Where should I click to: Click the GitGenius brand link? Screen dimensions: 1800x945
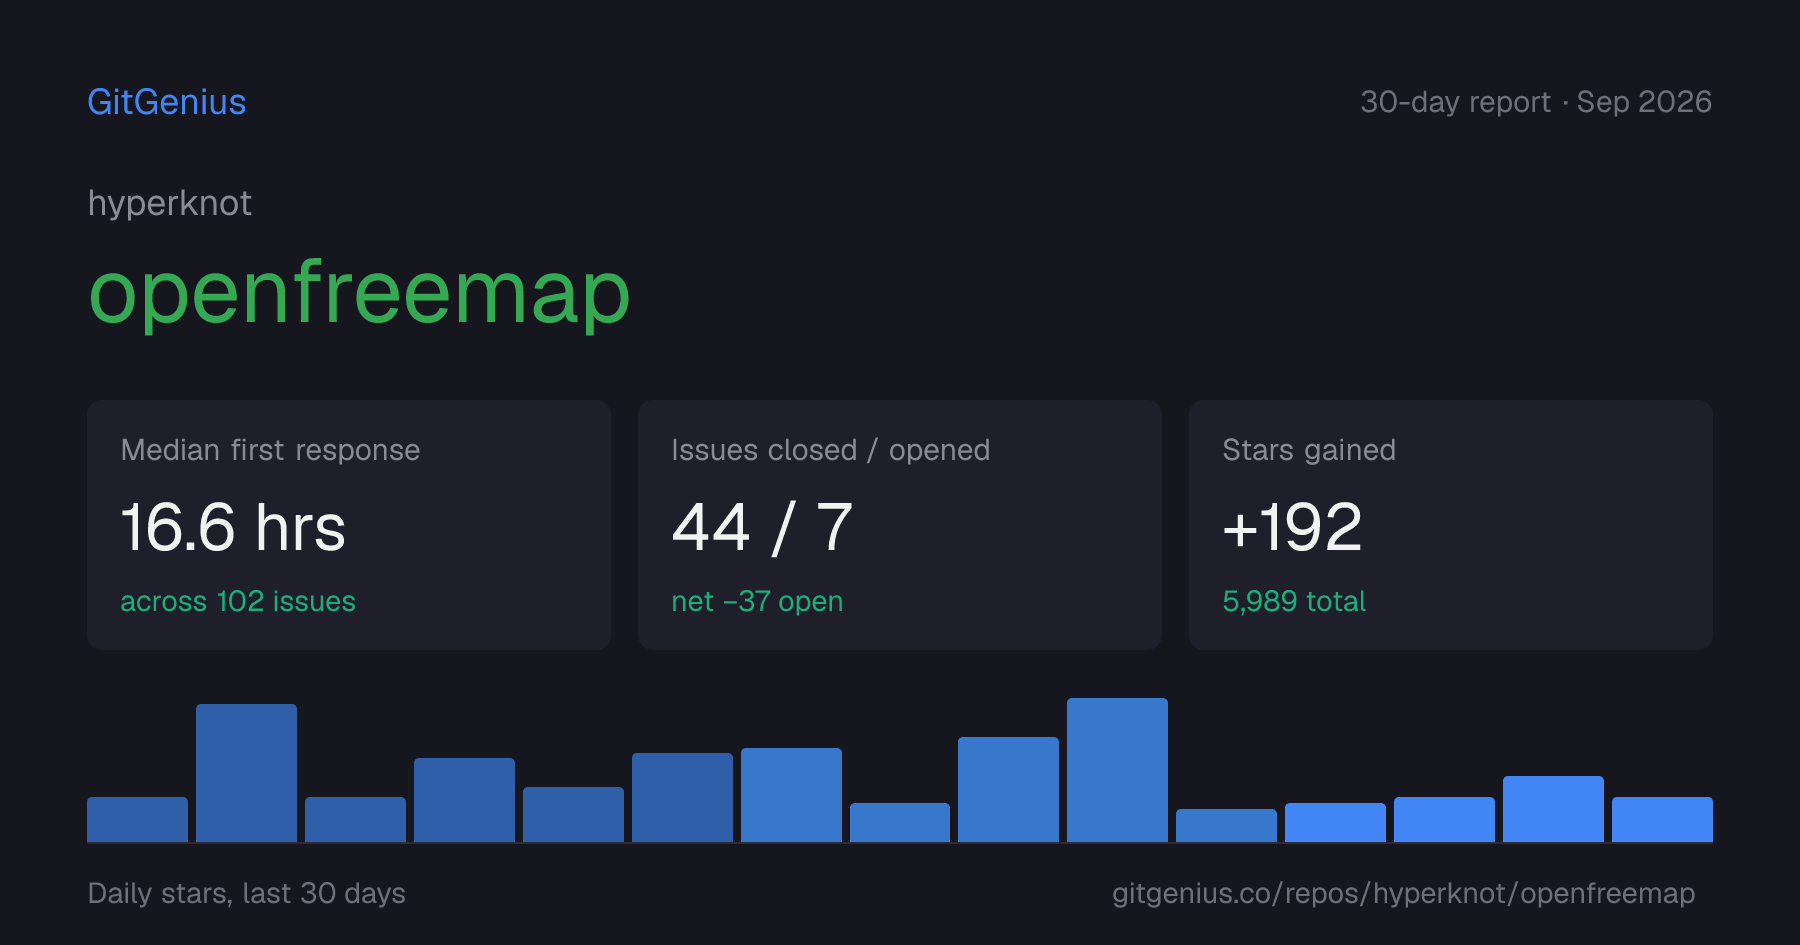coord(167,102)
